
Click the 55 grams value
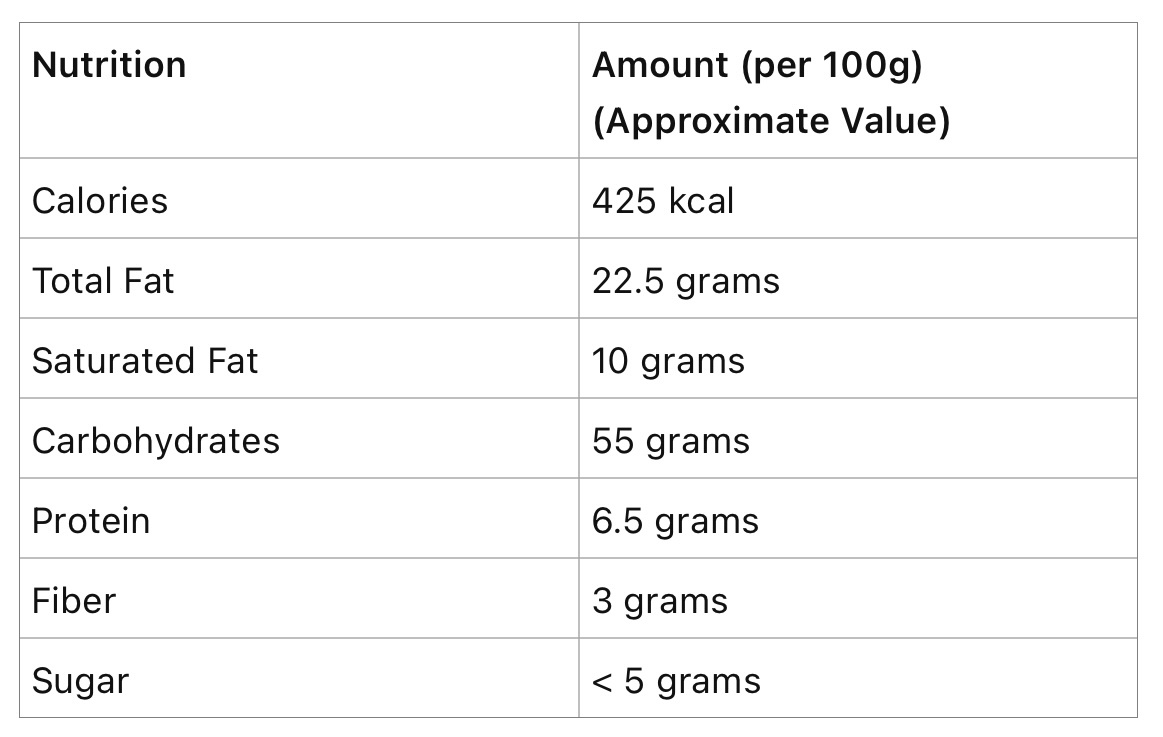coord(671,440)
